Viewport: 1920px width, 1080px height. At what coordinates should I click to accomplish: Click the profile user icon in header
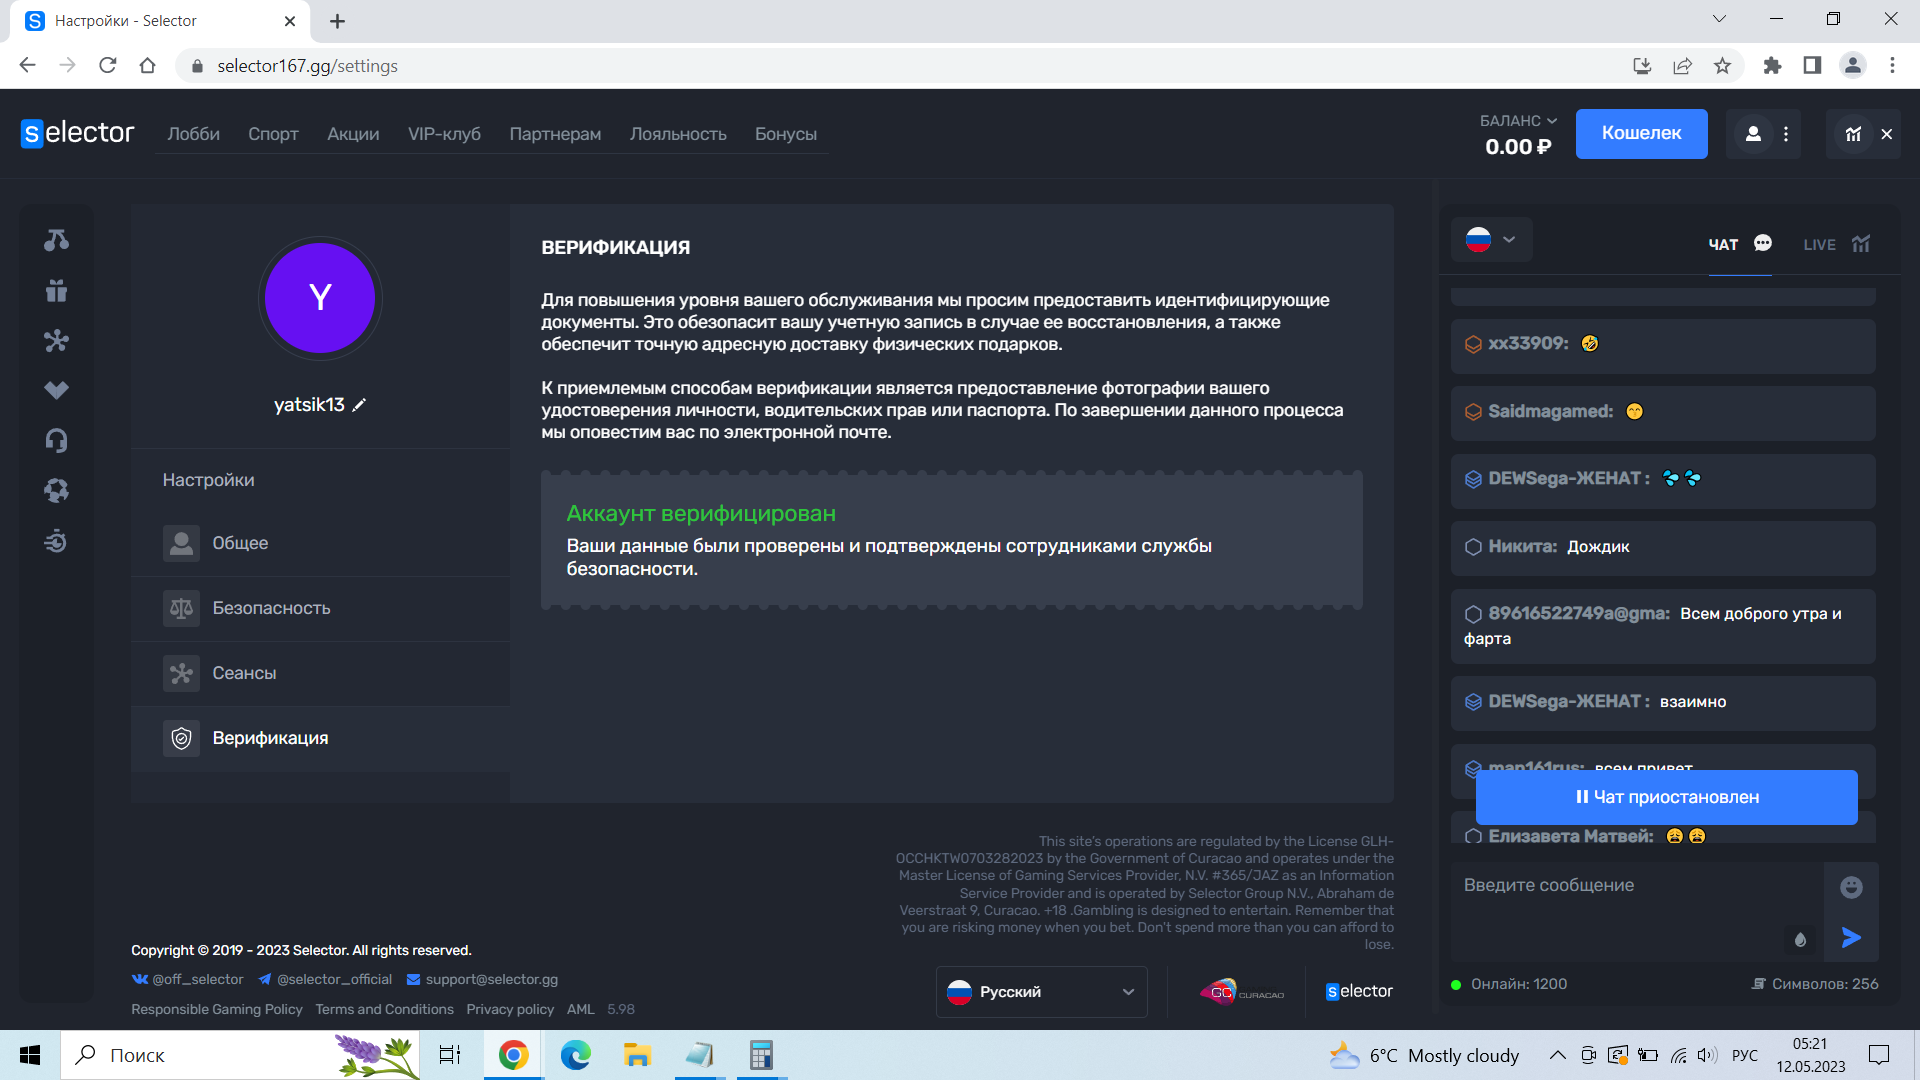(1753, 134)
